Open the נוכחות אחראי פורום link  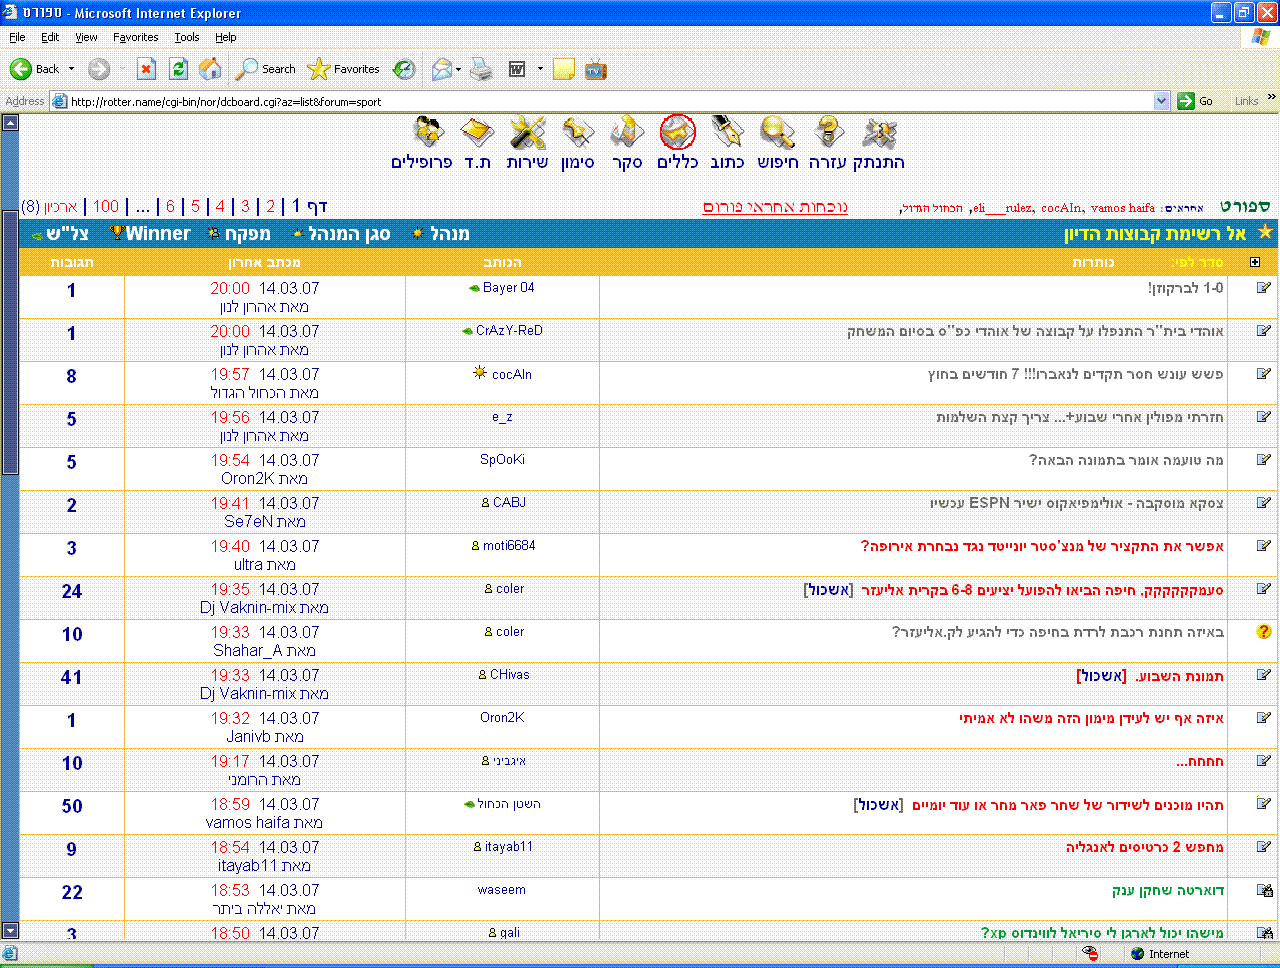pyautogui.click(x=775, y=207)
